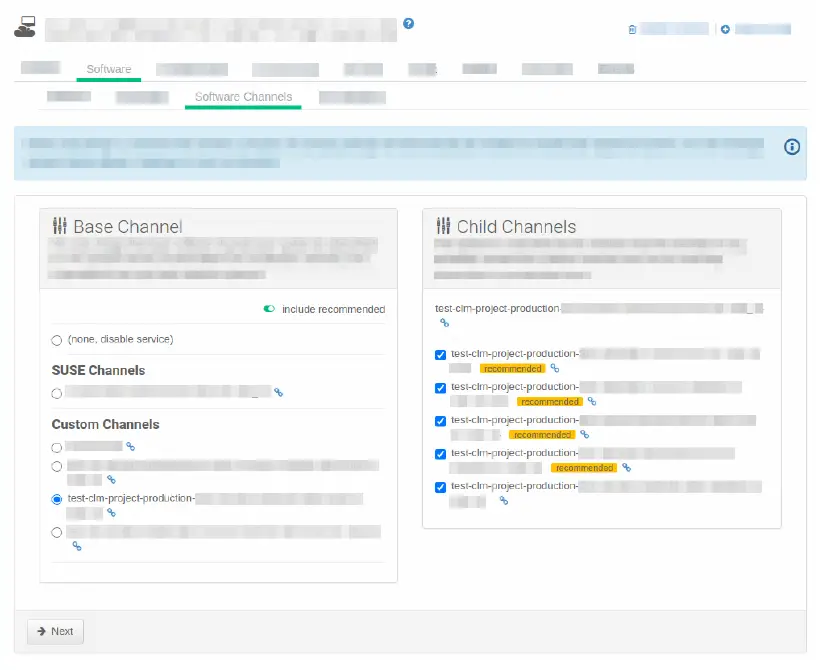Uncheck the last child channel checkbox
The width and height of the screenshot is (832, 670).
[441, 488]
